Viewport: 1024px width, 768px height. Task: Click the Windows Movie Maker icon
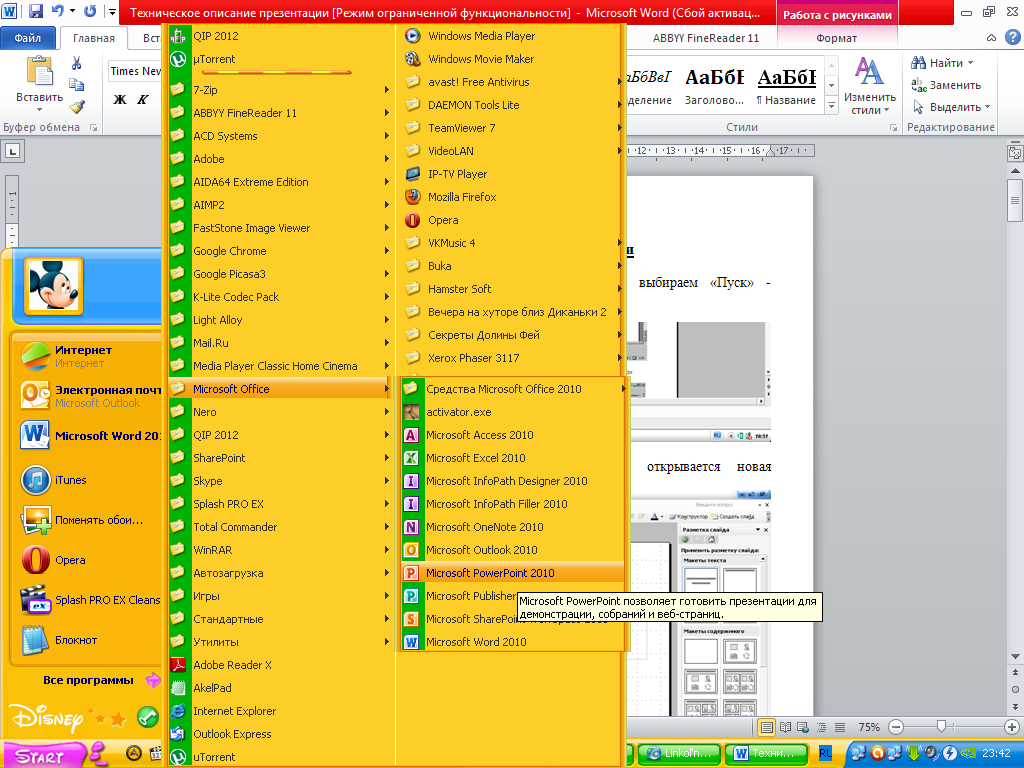[x=412, y=59]
